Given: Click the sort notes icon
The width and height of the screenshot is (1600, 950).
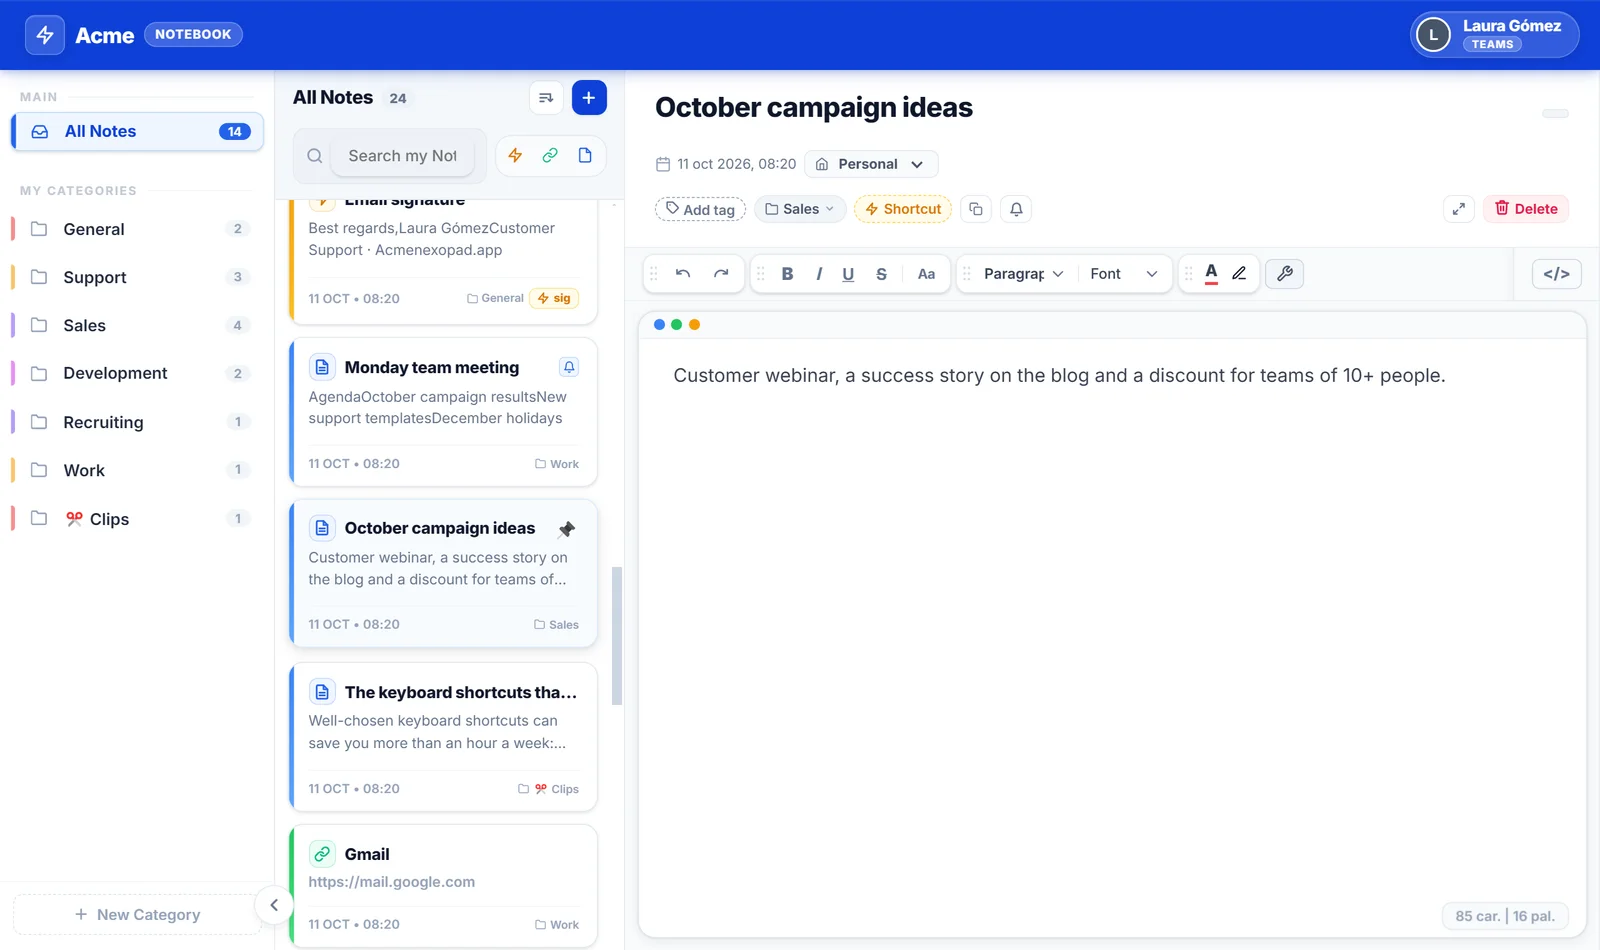Looking at the screenshot, I should [546, 98].
